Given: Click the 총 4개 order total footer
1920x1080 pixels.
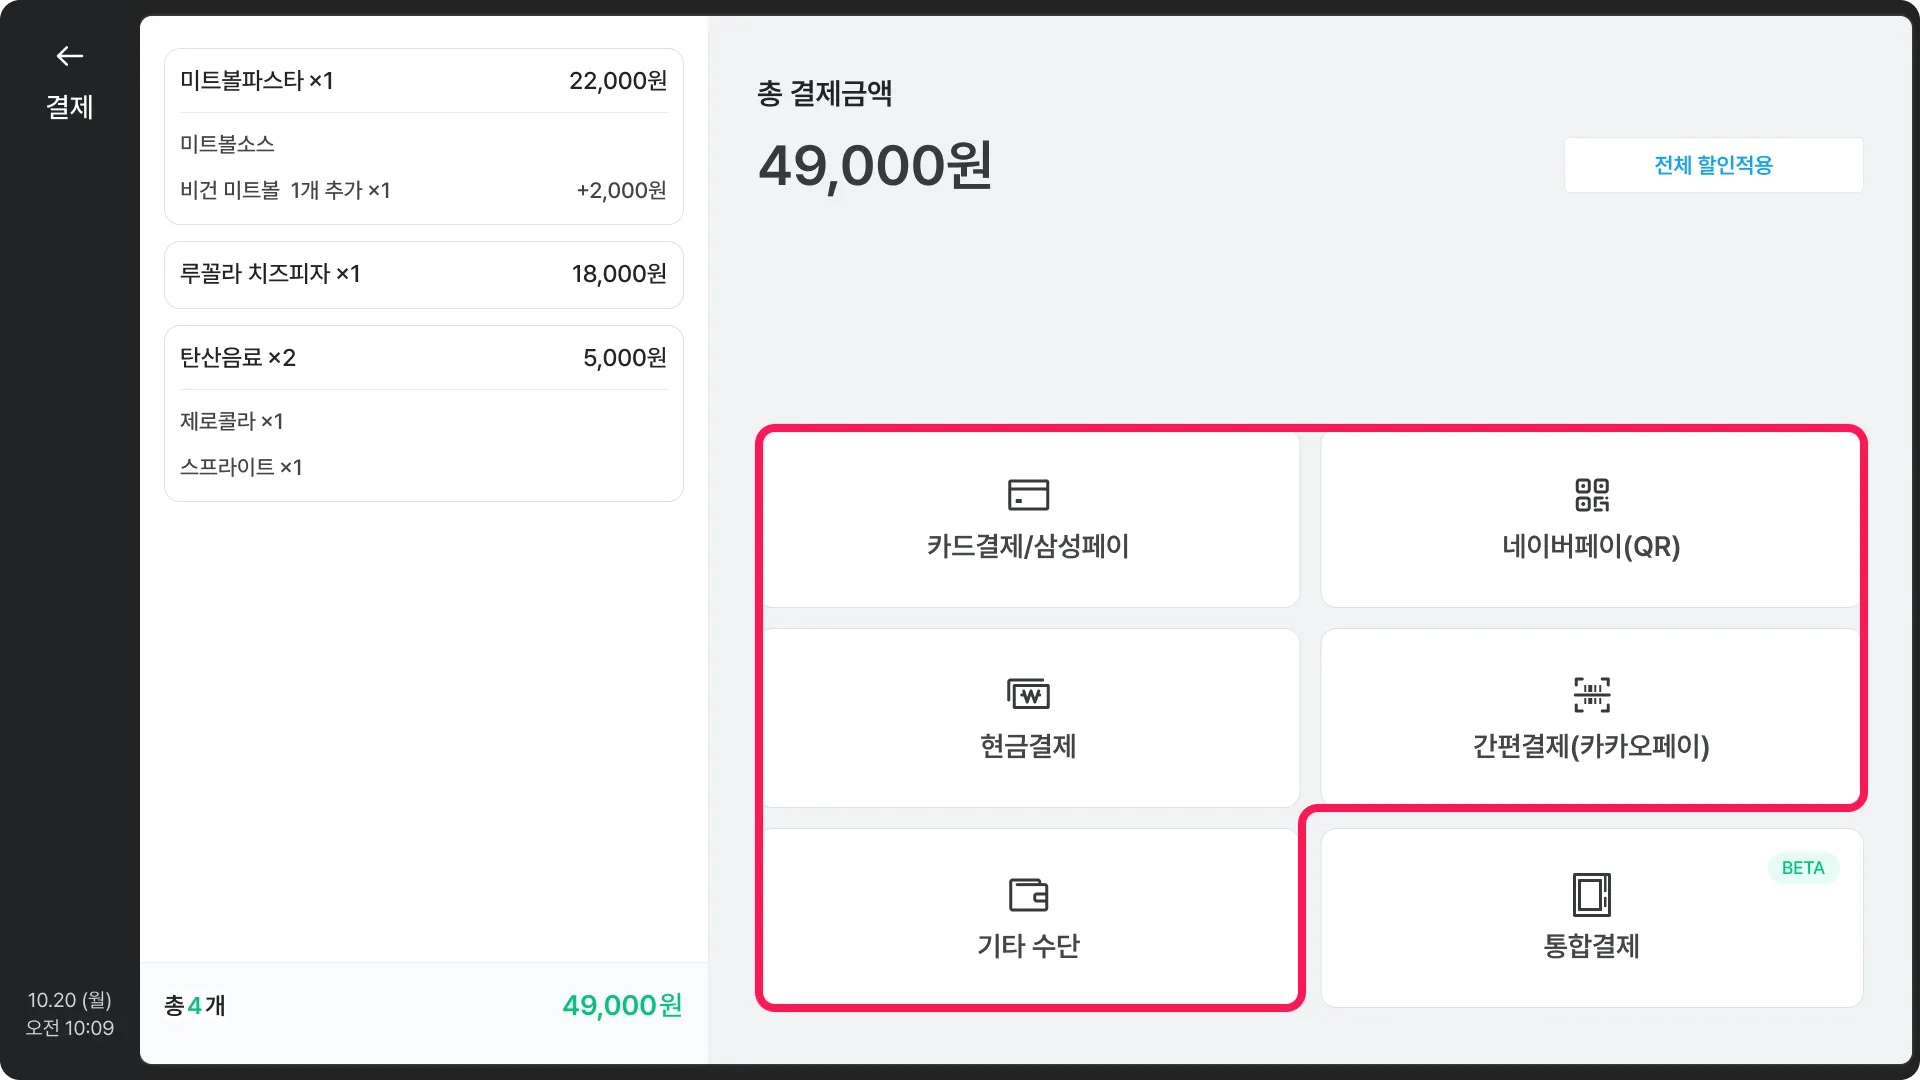Looking at the screenshot, I should 423,1005.
